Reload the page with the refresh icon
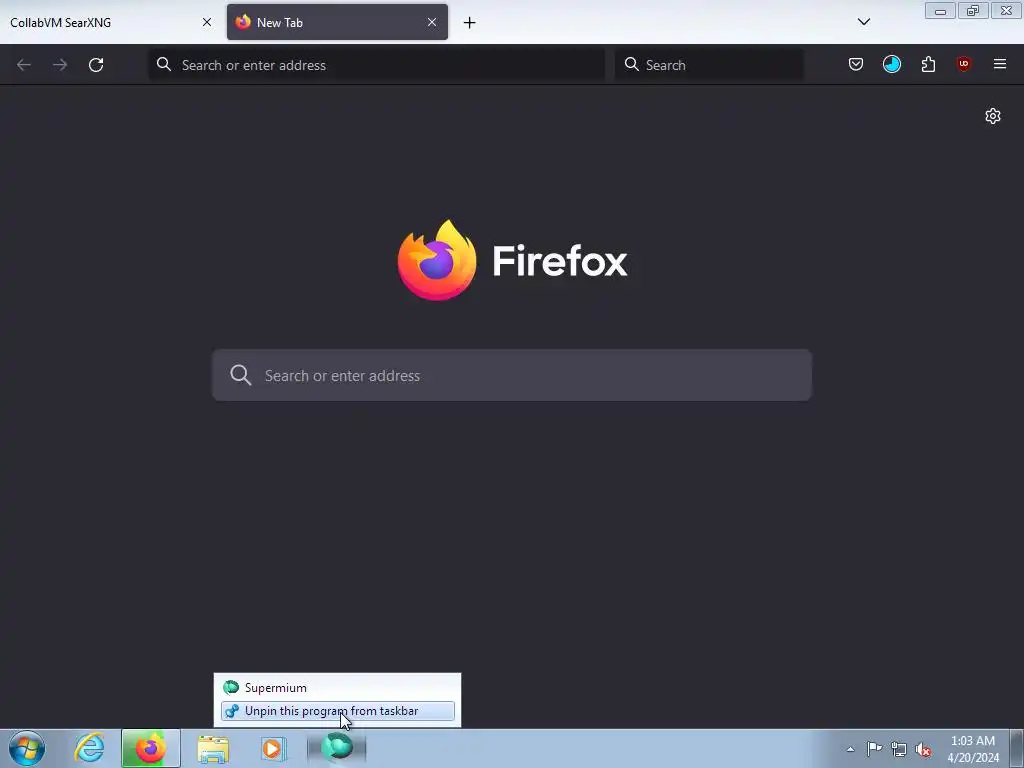Image resolution: width=1024 pixels, height=768 pixels. (96, 65)
